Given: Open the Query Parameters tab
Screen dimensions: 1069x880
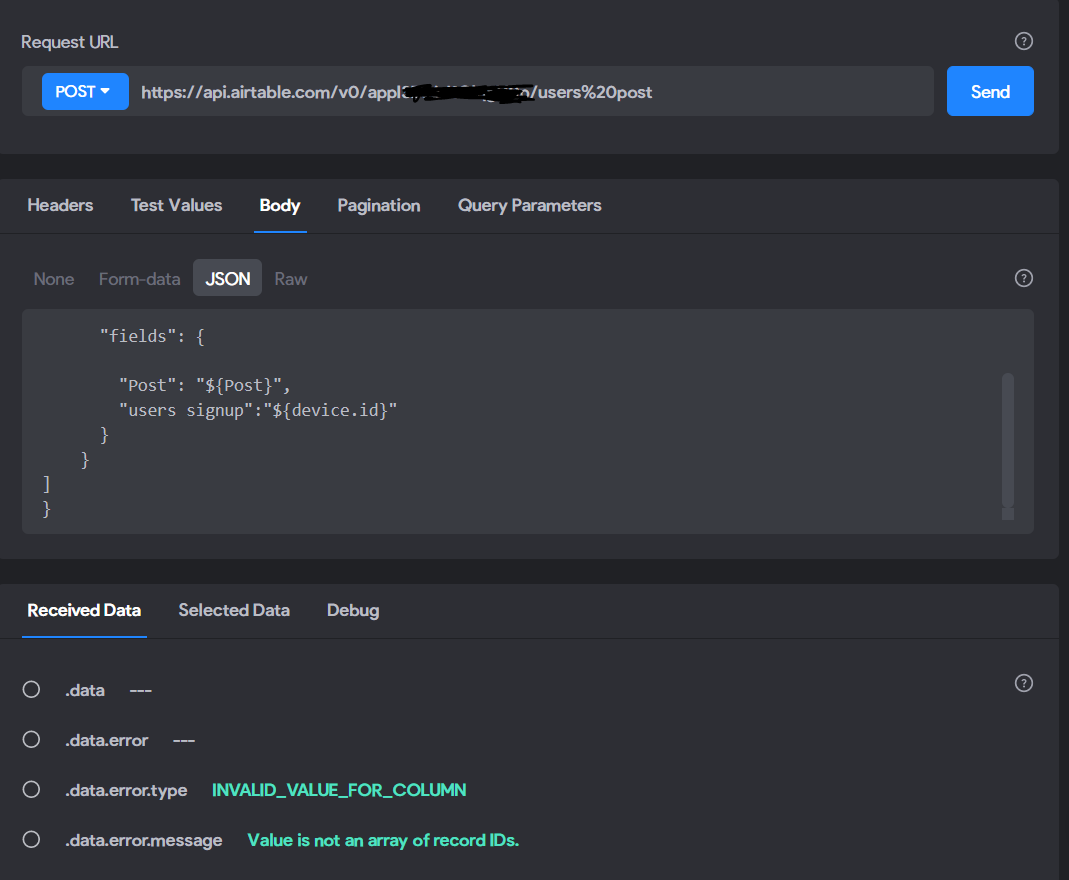Looking at the screenshot, I should point(530,205).
